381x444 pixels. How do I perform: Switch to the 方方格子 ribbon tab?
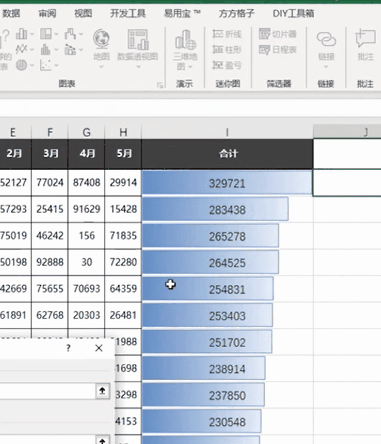pos(236,13)
